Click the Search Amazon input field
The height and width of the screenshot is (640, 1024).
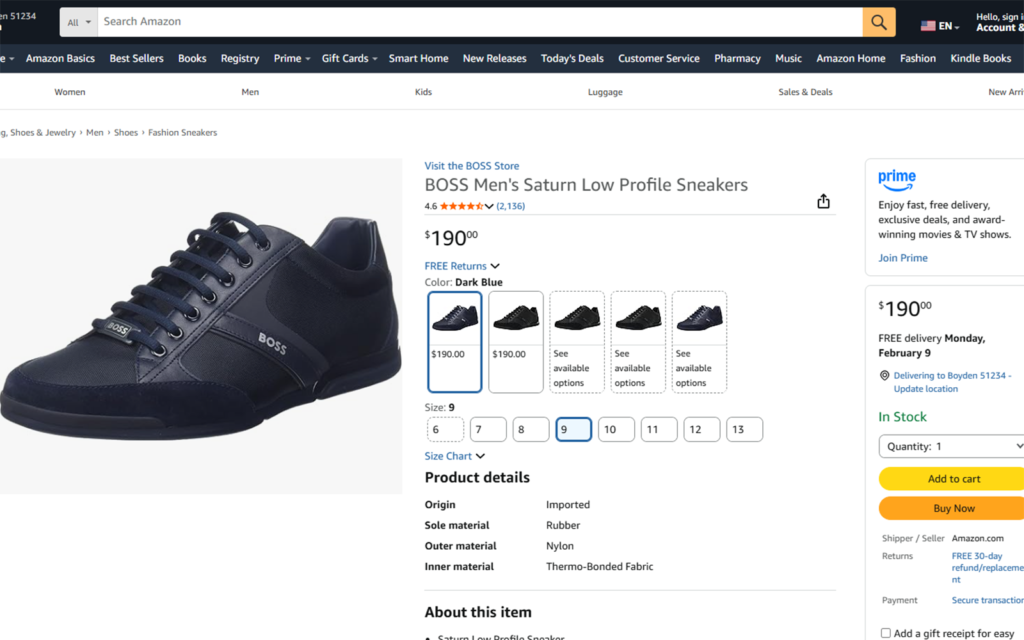coord(480,22)
